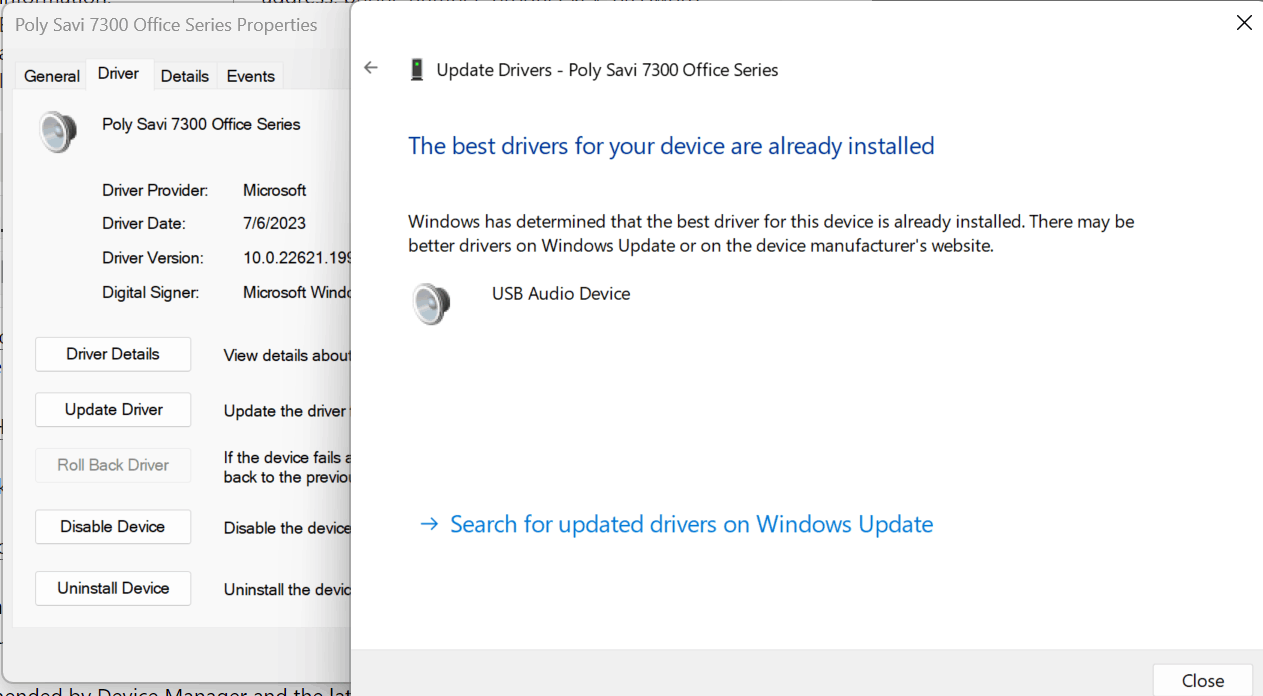Click the Properties window title bar text

coord(166,25)
